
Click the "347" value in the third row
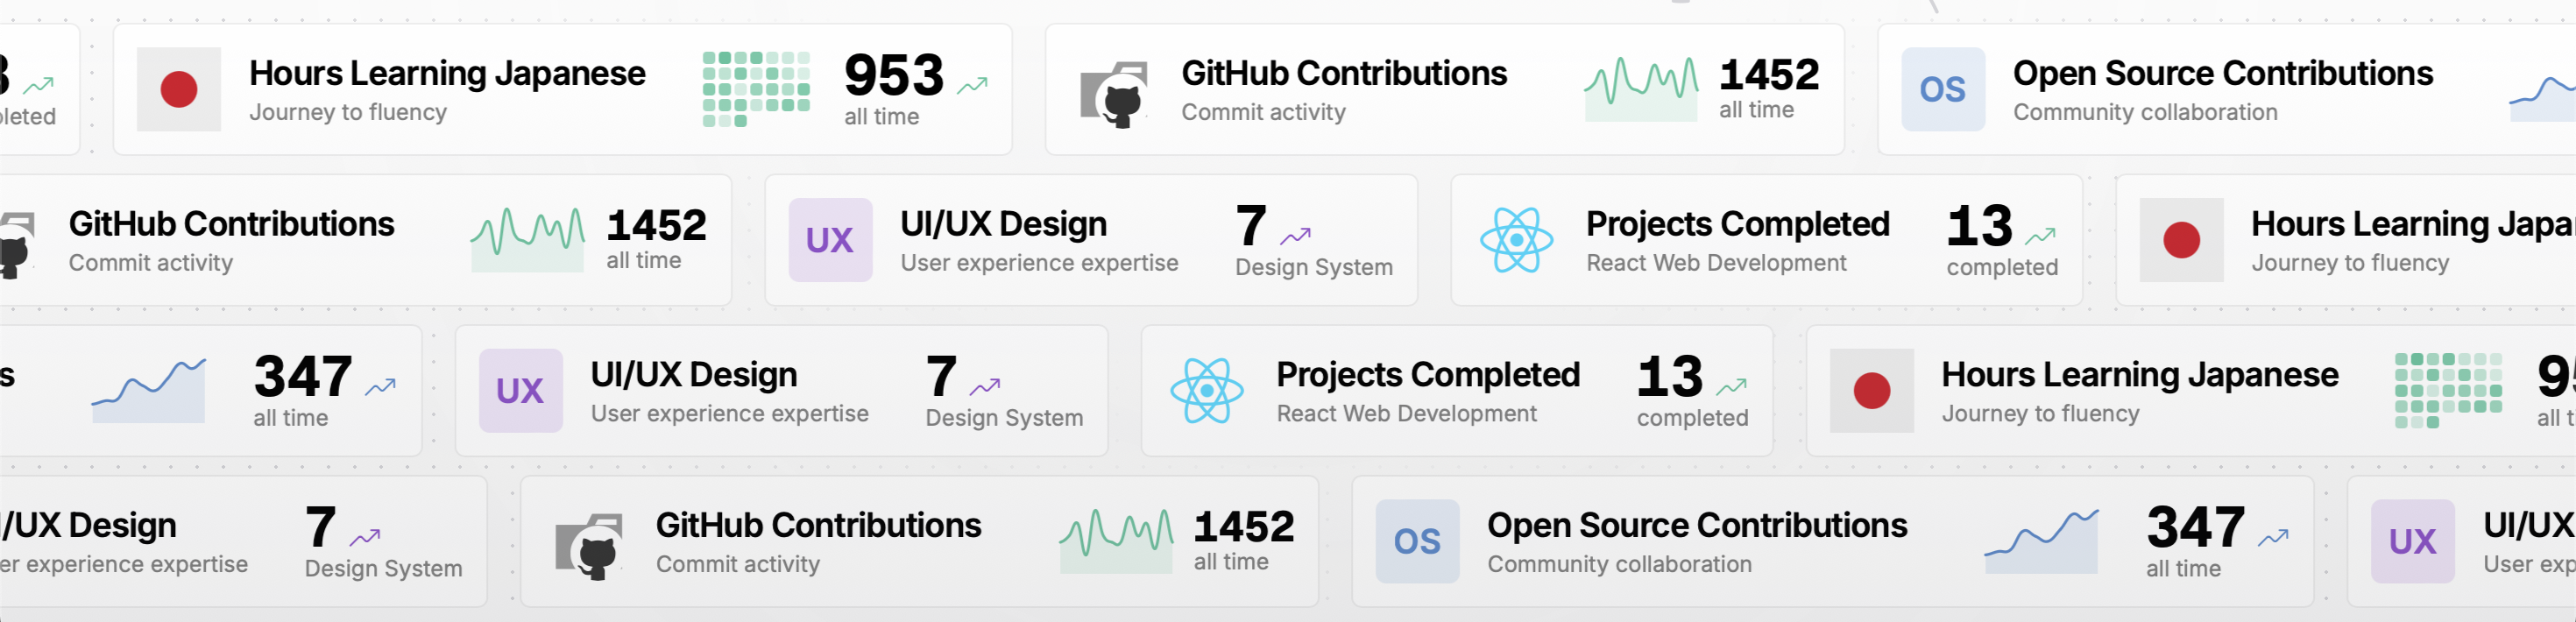point(303,376)
